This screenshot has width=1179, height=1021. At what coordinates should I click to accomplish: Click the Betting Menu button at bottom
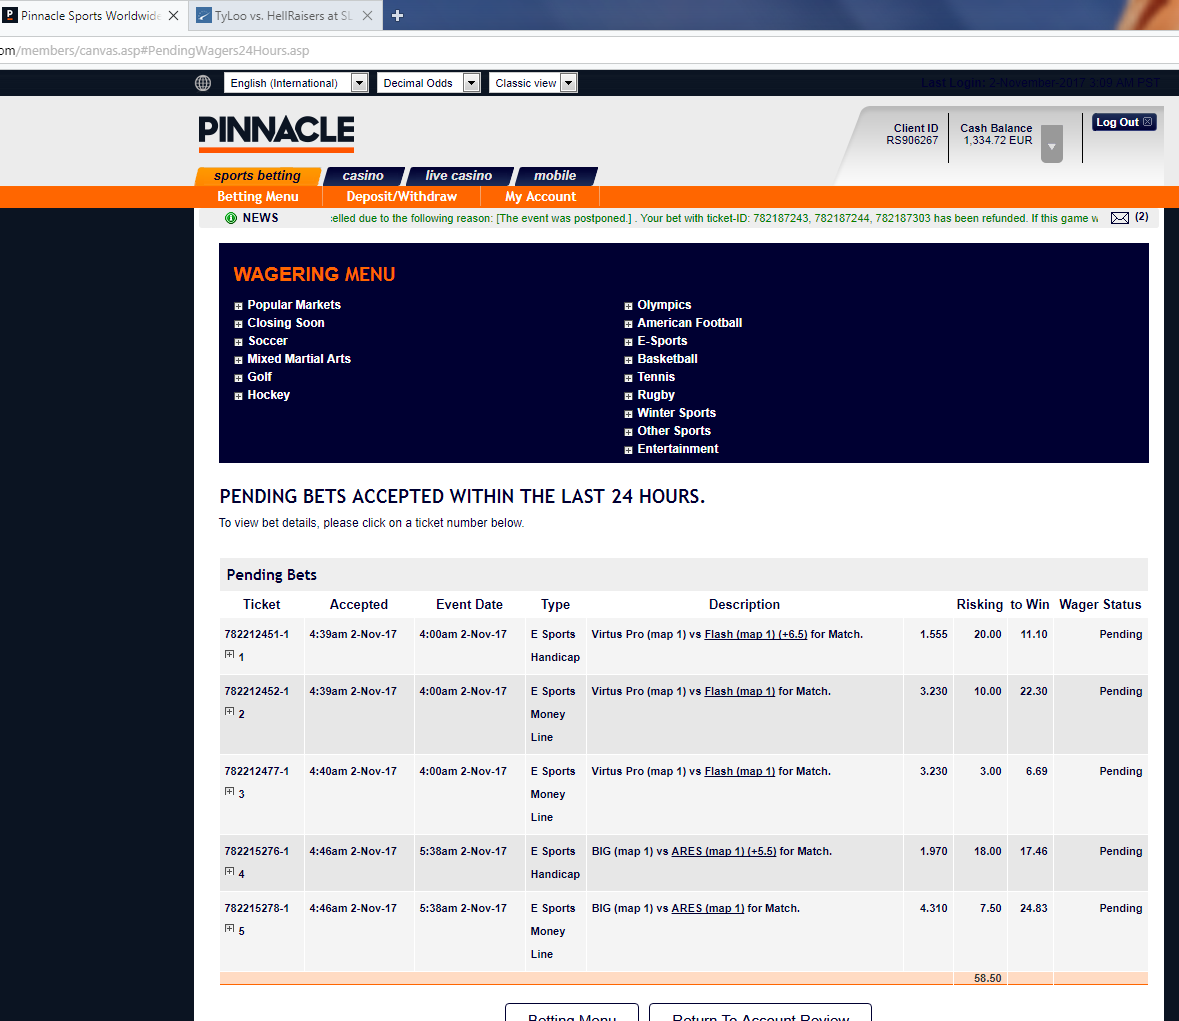[x=571, y=1013]
